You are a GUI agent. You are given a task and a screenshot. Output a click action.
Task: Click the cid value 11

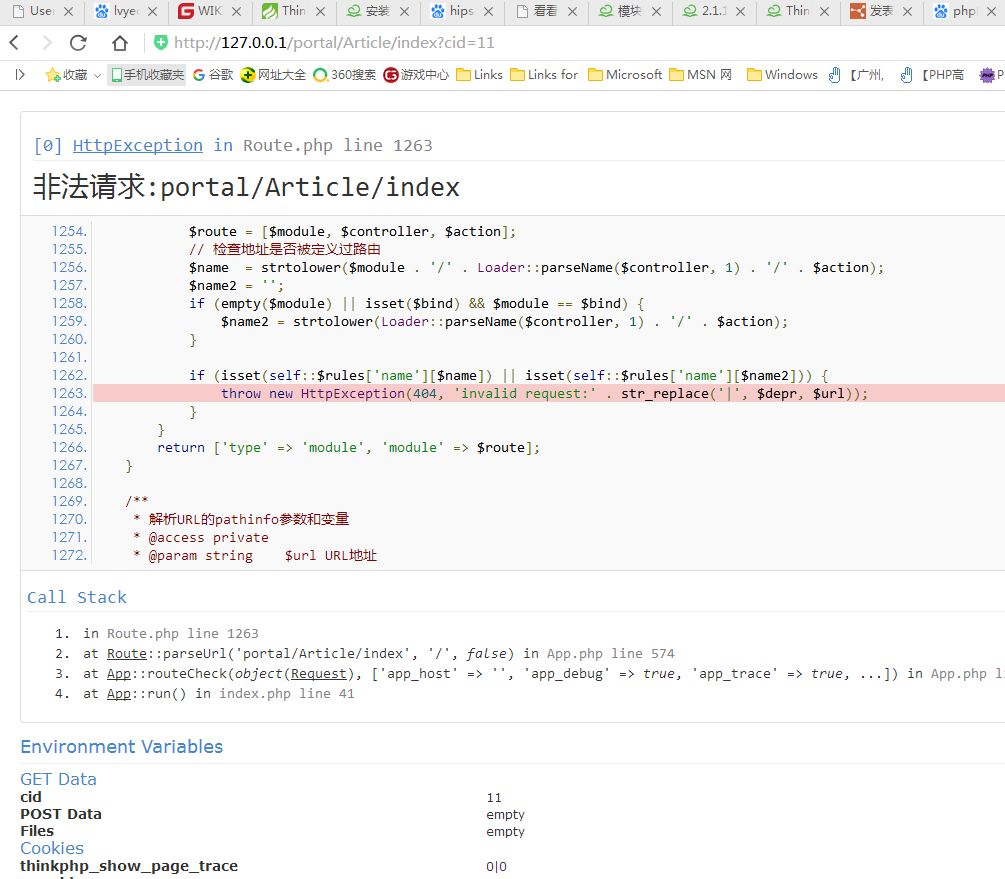pyautogui.click(x=494, y=797)
